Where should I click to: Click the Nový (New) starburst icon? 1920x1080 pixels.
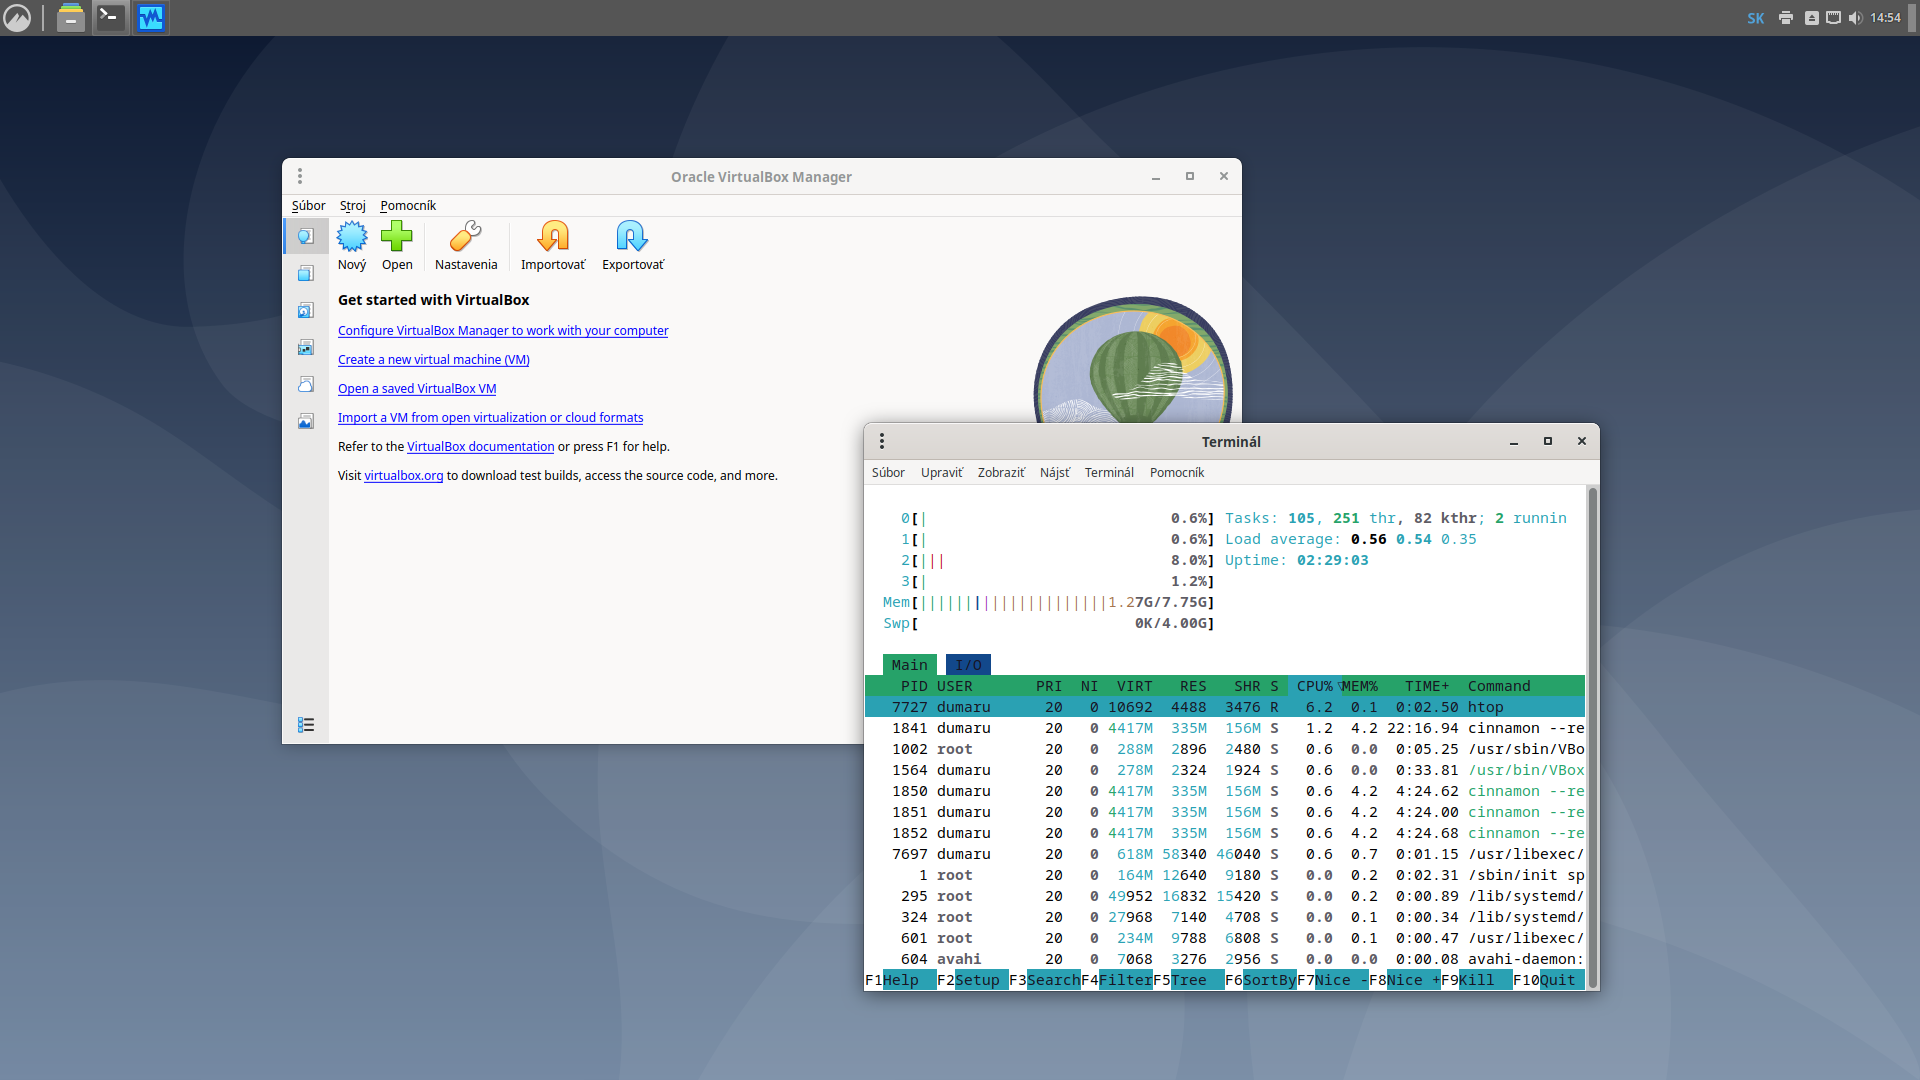[352, 237]
